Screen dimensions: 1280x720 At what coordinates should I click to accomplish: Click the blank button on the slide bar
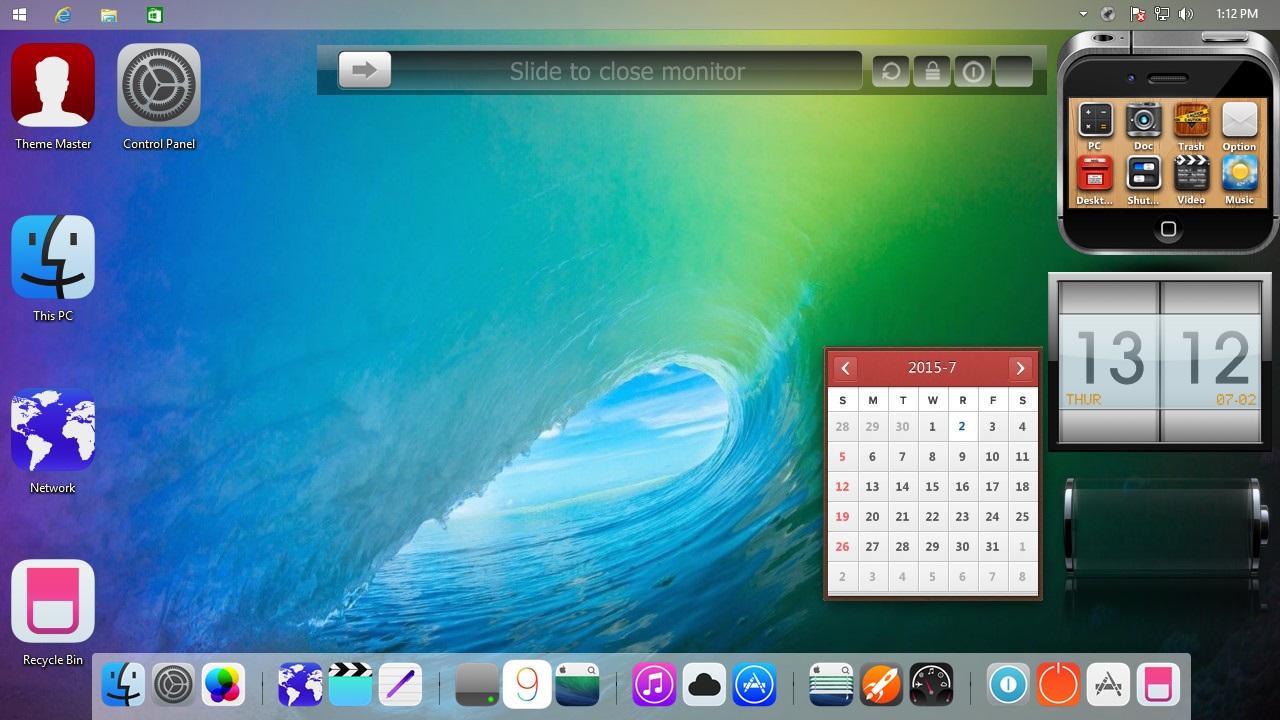point(1014,71)
